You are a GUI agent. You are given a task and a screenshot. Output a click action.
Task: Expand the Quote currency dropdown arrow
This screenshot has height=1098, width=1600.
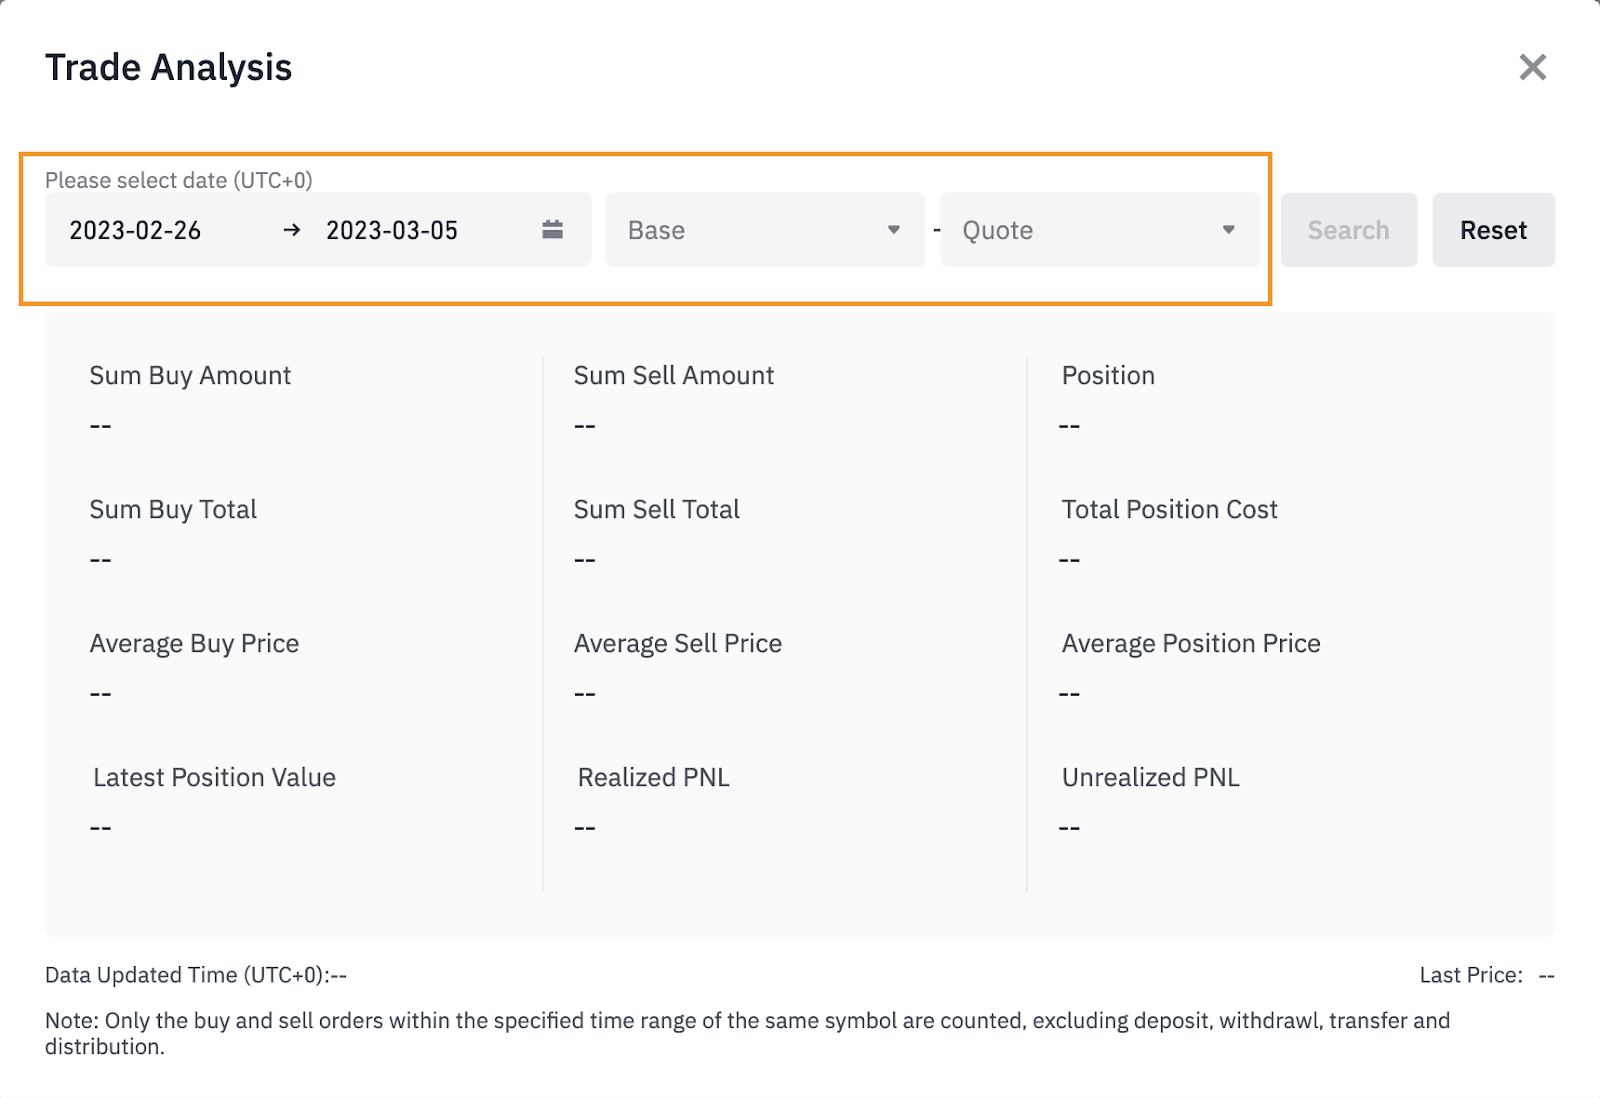click(x=1228, y=230)
